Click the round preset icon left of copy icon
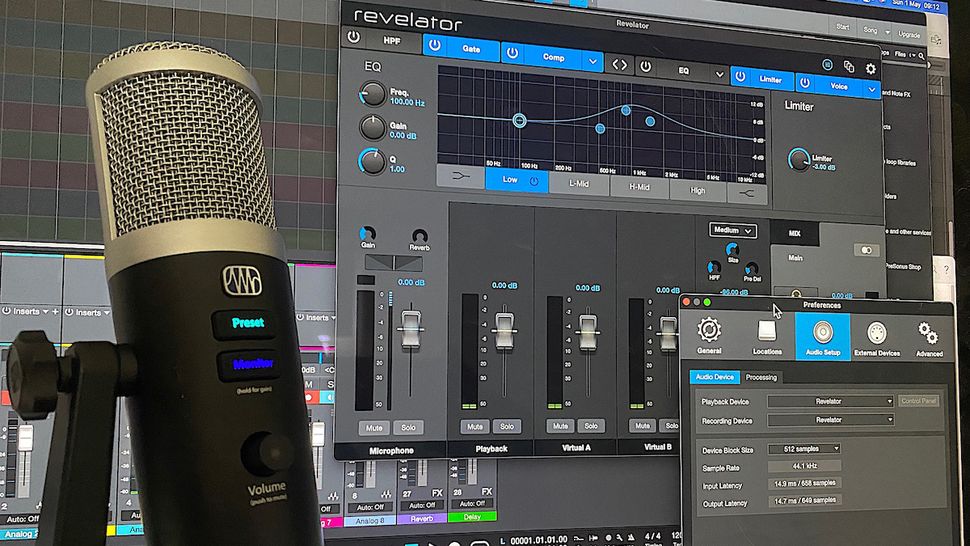This screenshot has height=546, width=970. (x=827, y=64)
